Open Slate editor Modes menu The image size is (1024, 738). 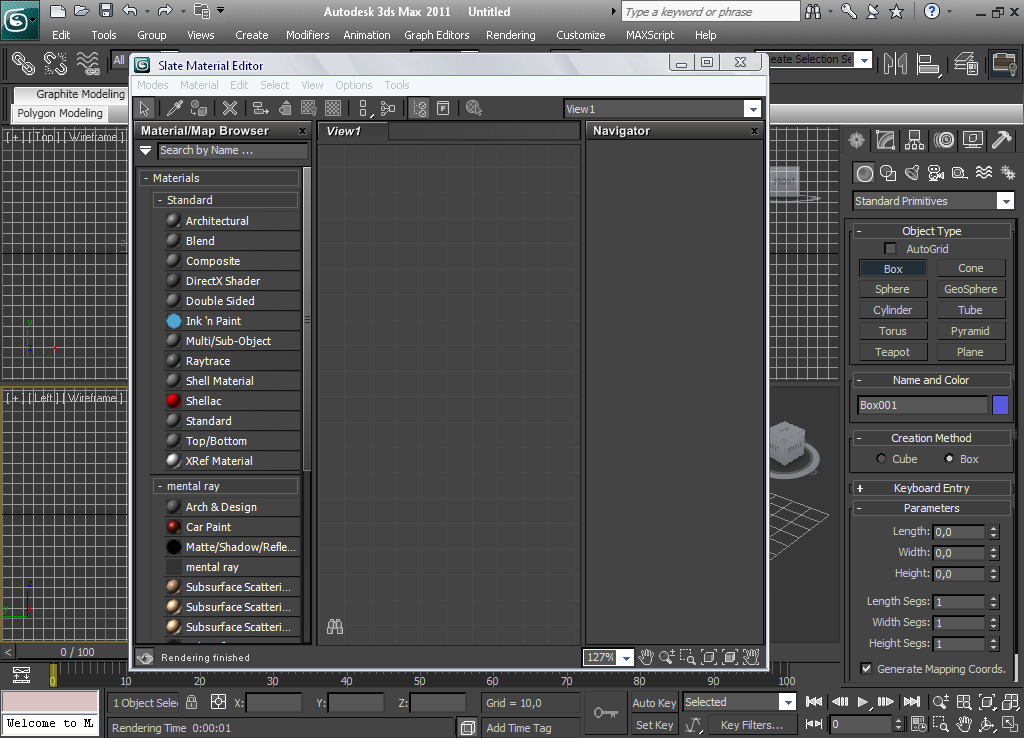(153, 85)
